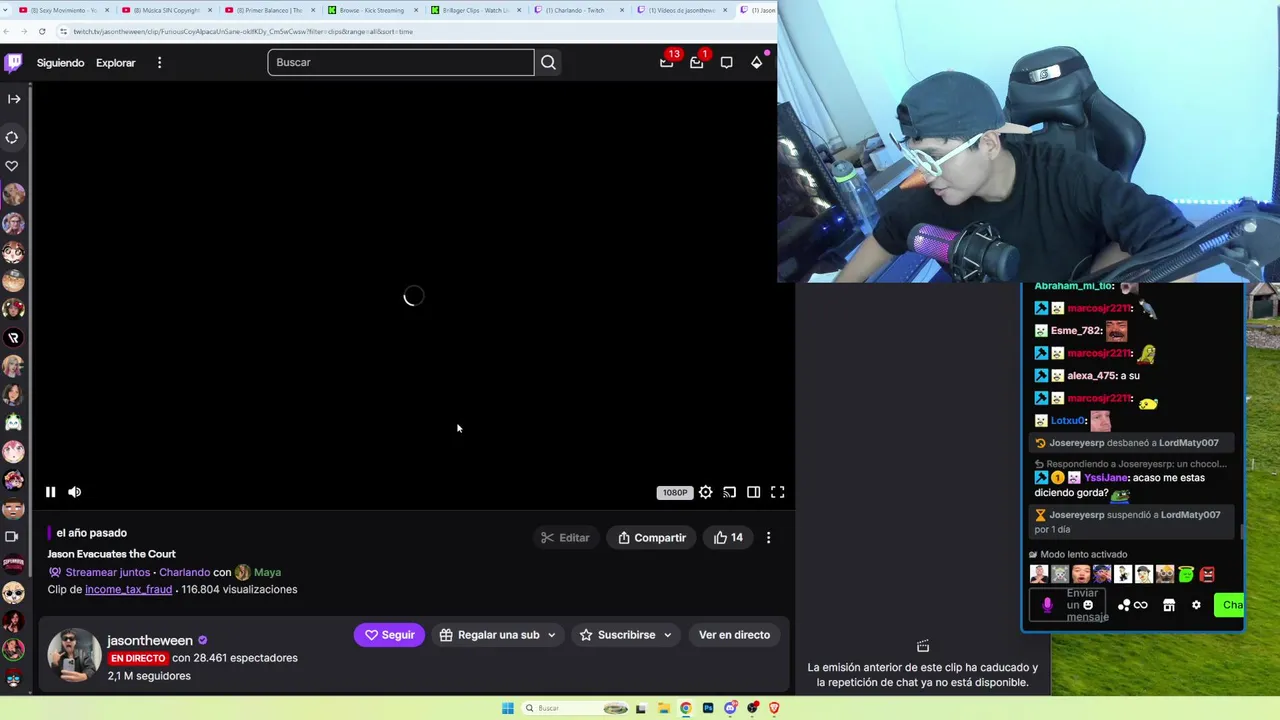Screen dimensions: 1280x720
Task: Open the three-dot menu beside Explorar
Action: [x=159, y=63]
